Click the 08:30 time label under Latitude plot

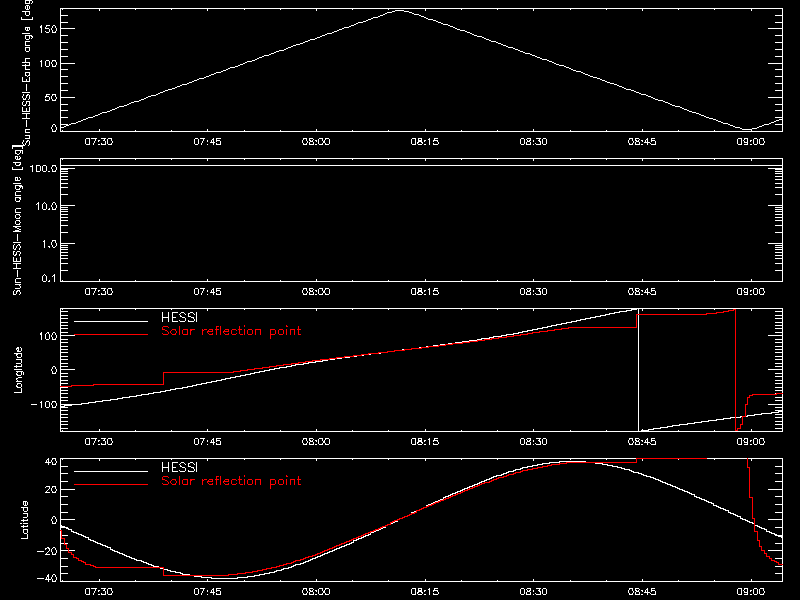click(533, 592)
